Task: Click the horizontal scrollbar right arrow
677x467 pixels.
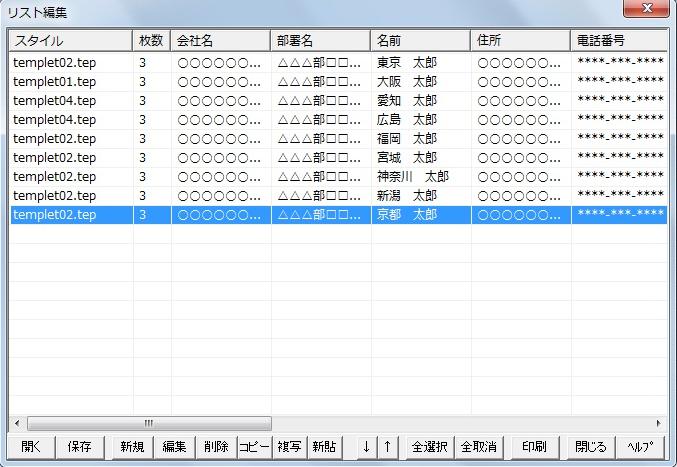Action: pos(658,423)
